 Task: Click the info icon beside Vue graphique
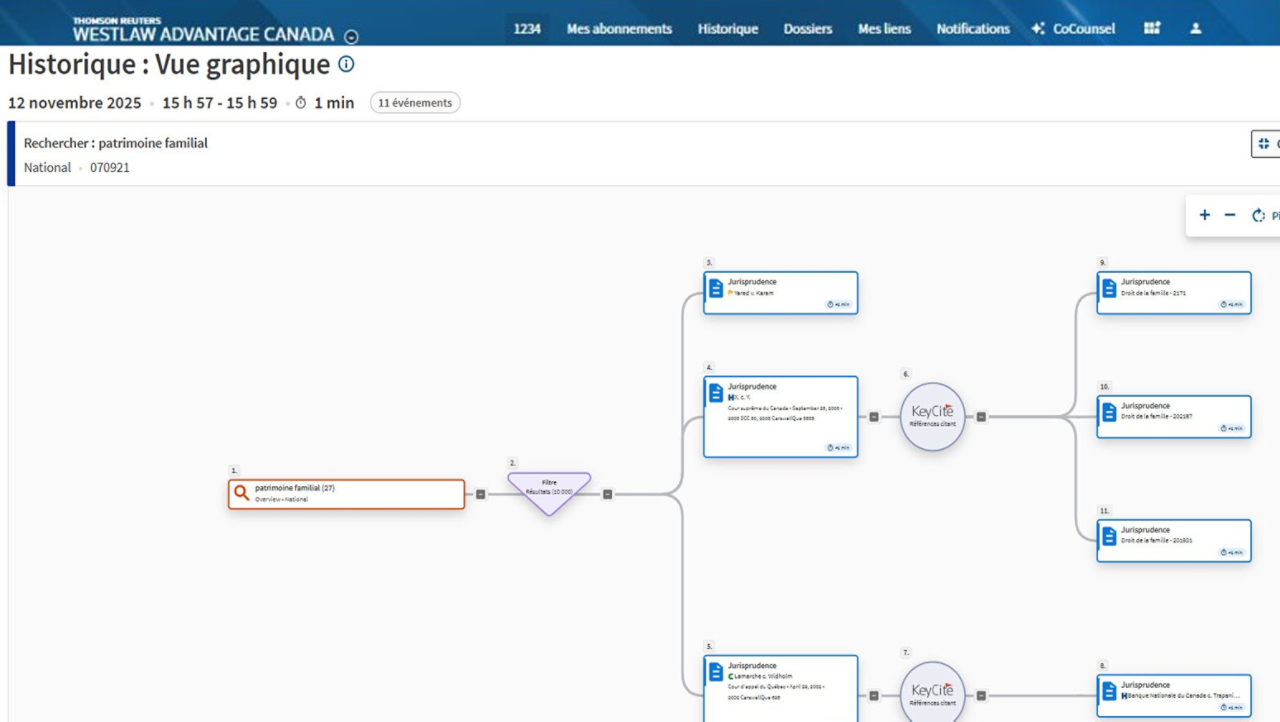(x=346, y=64)
